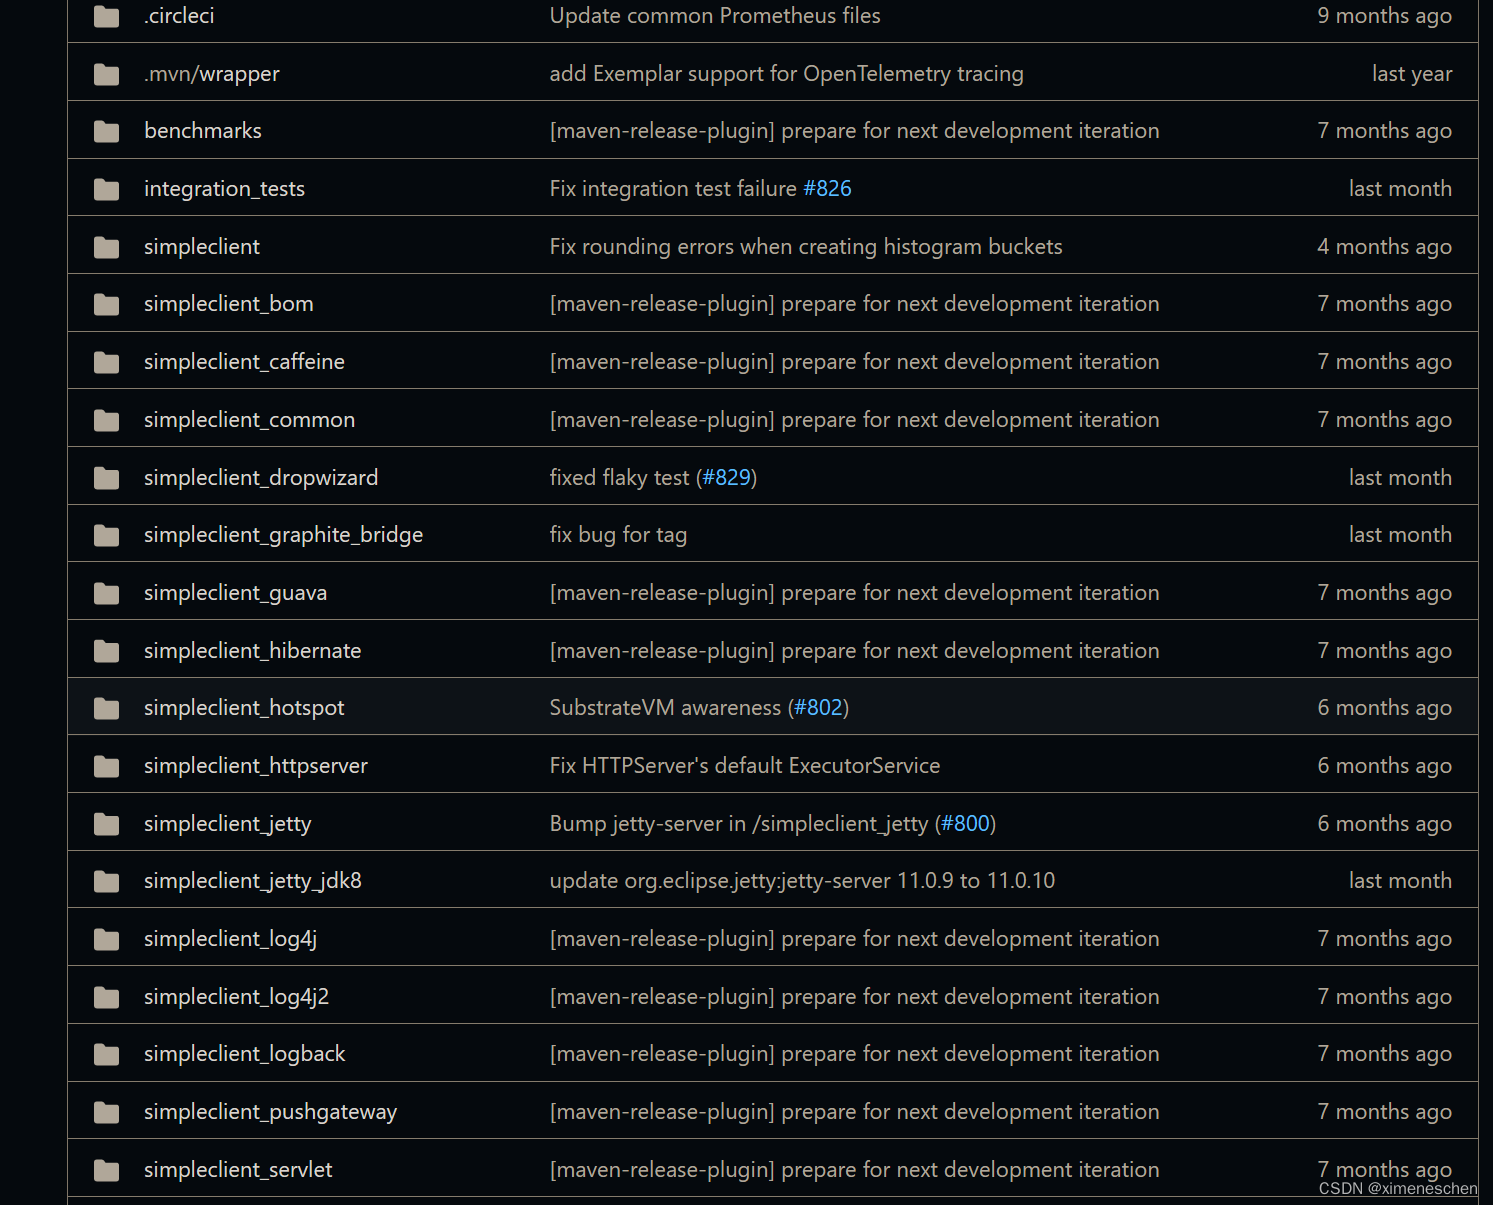Open simpleclient_jetty_jdk8 folder
Image resolution: width=1493 pixels, height=1205 pixels.
point(253,881)
